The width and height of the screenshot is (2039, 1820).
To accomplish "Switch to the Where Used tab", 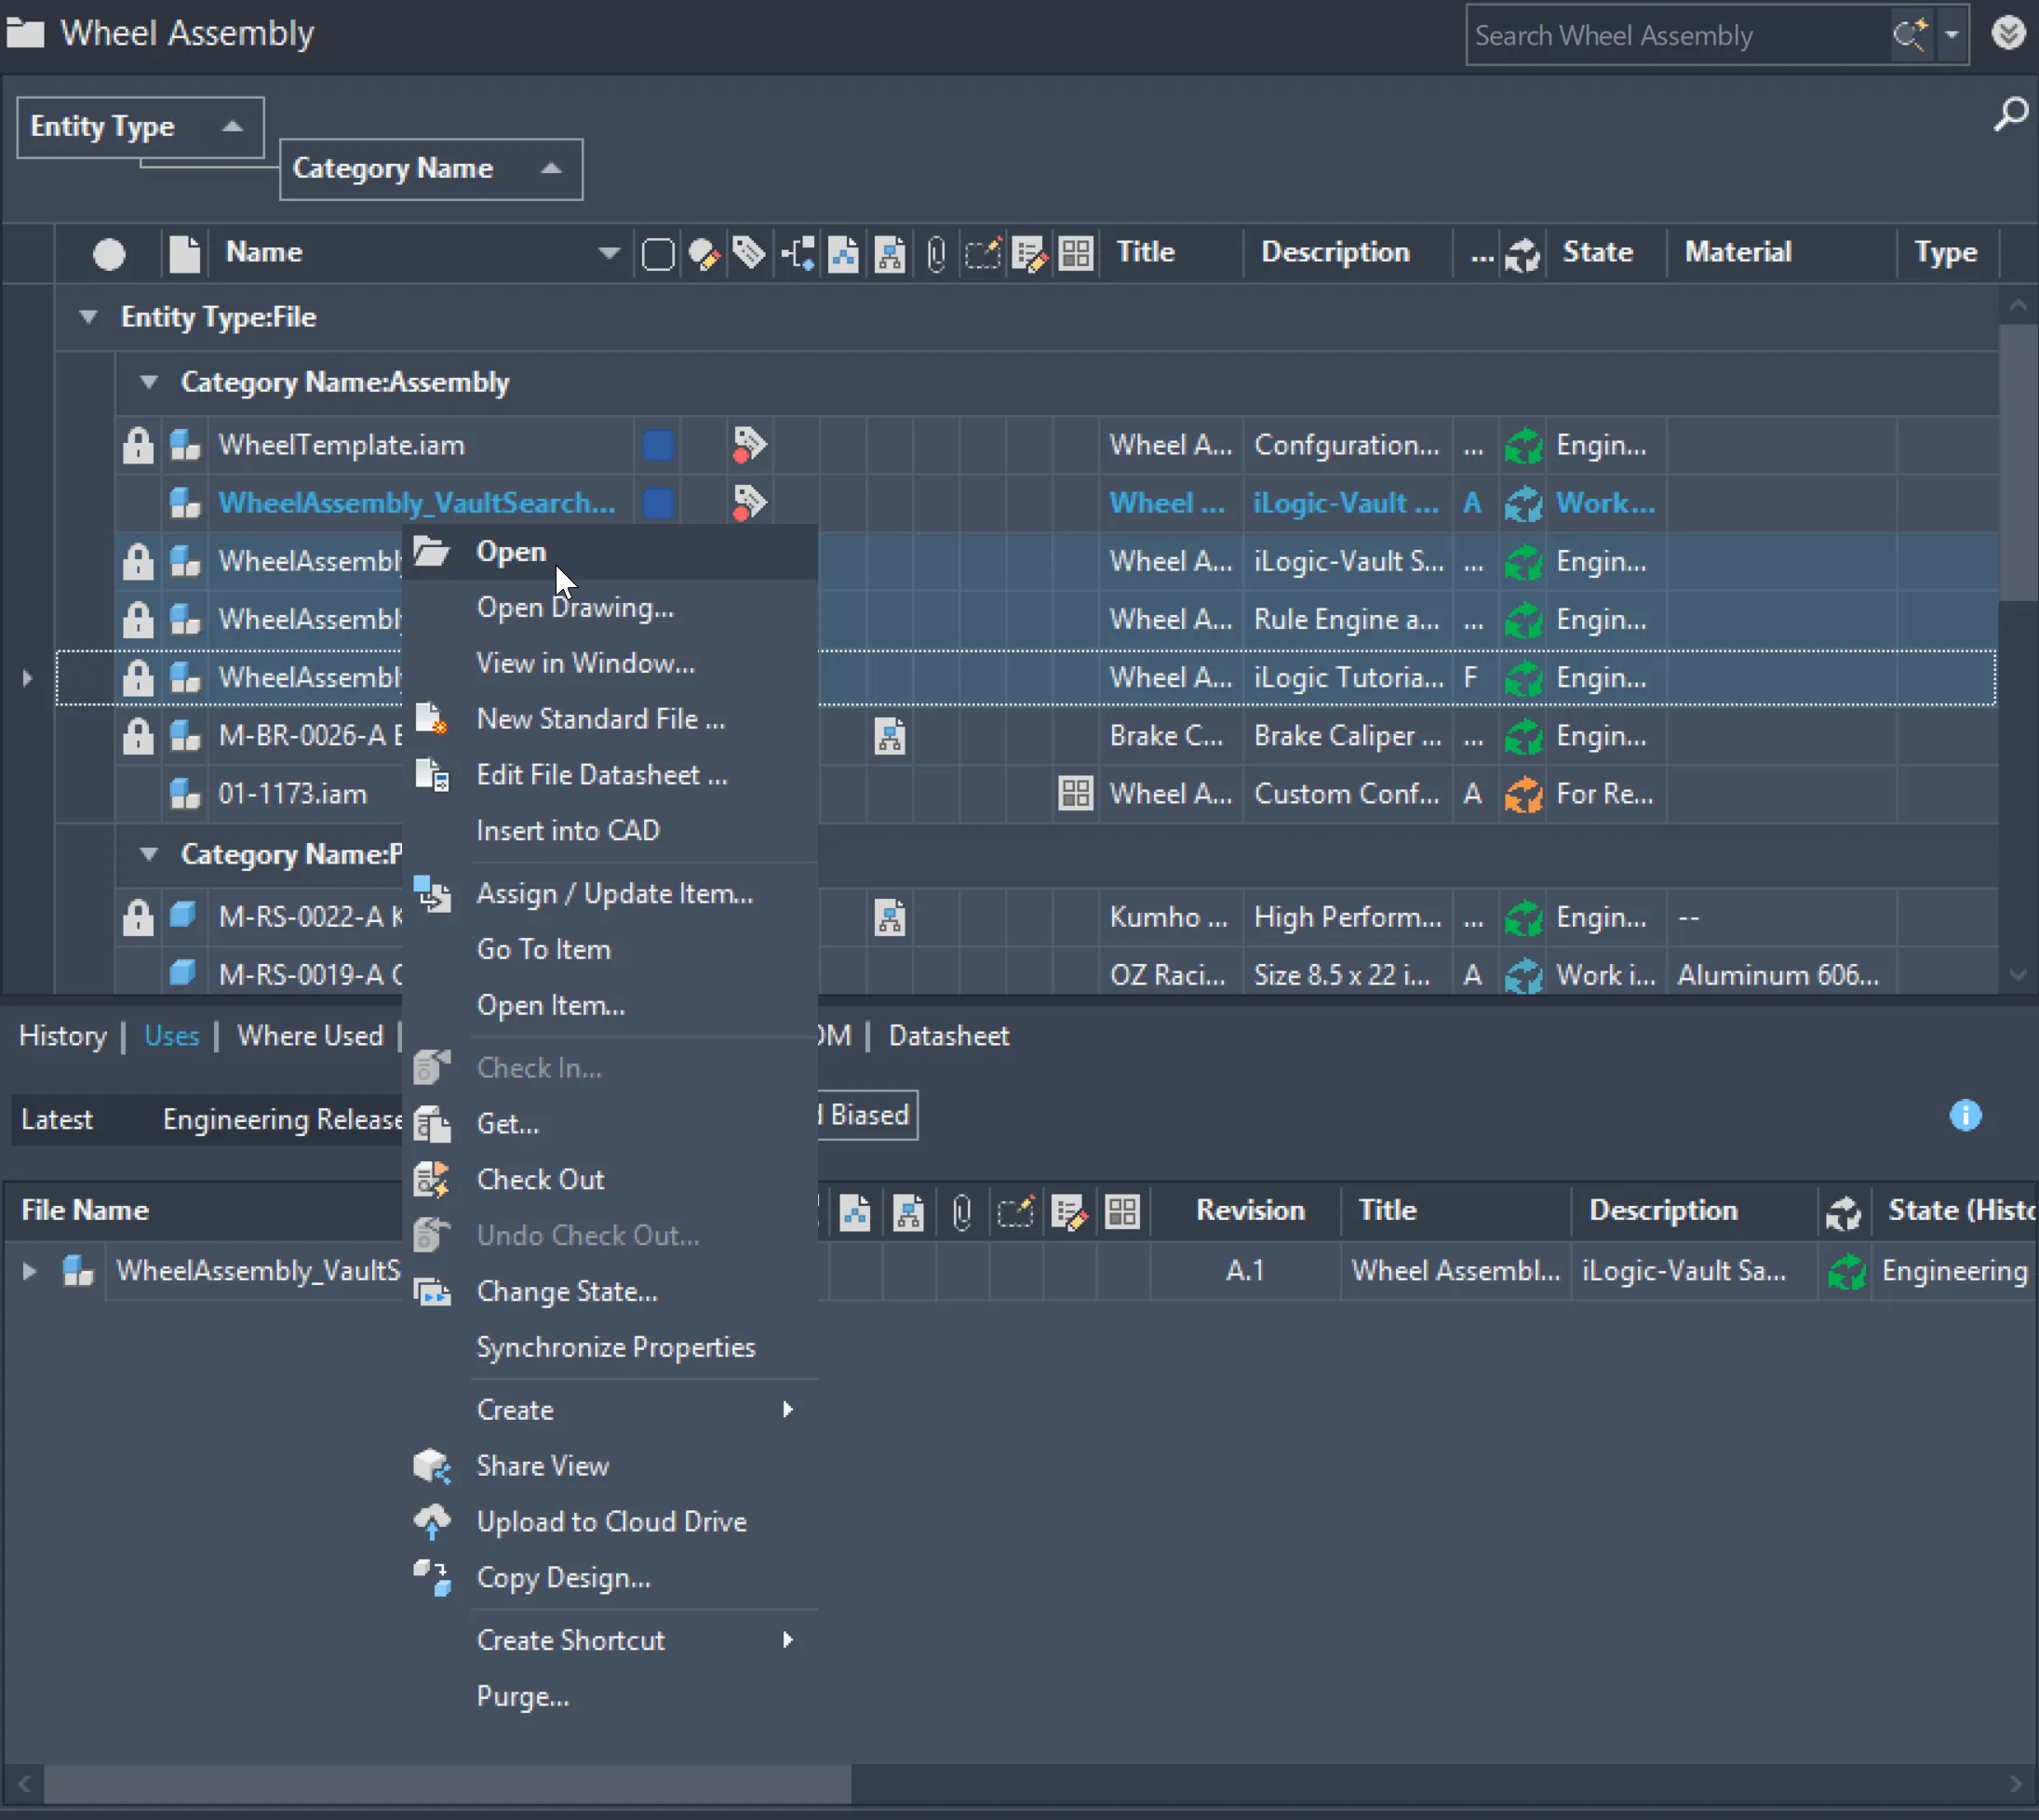I will pos(310,1036).
